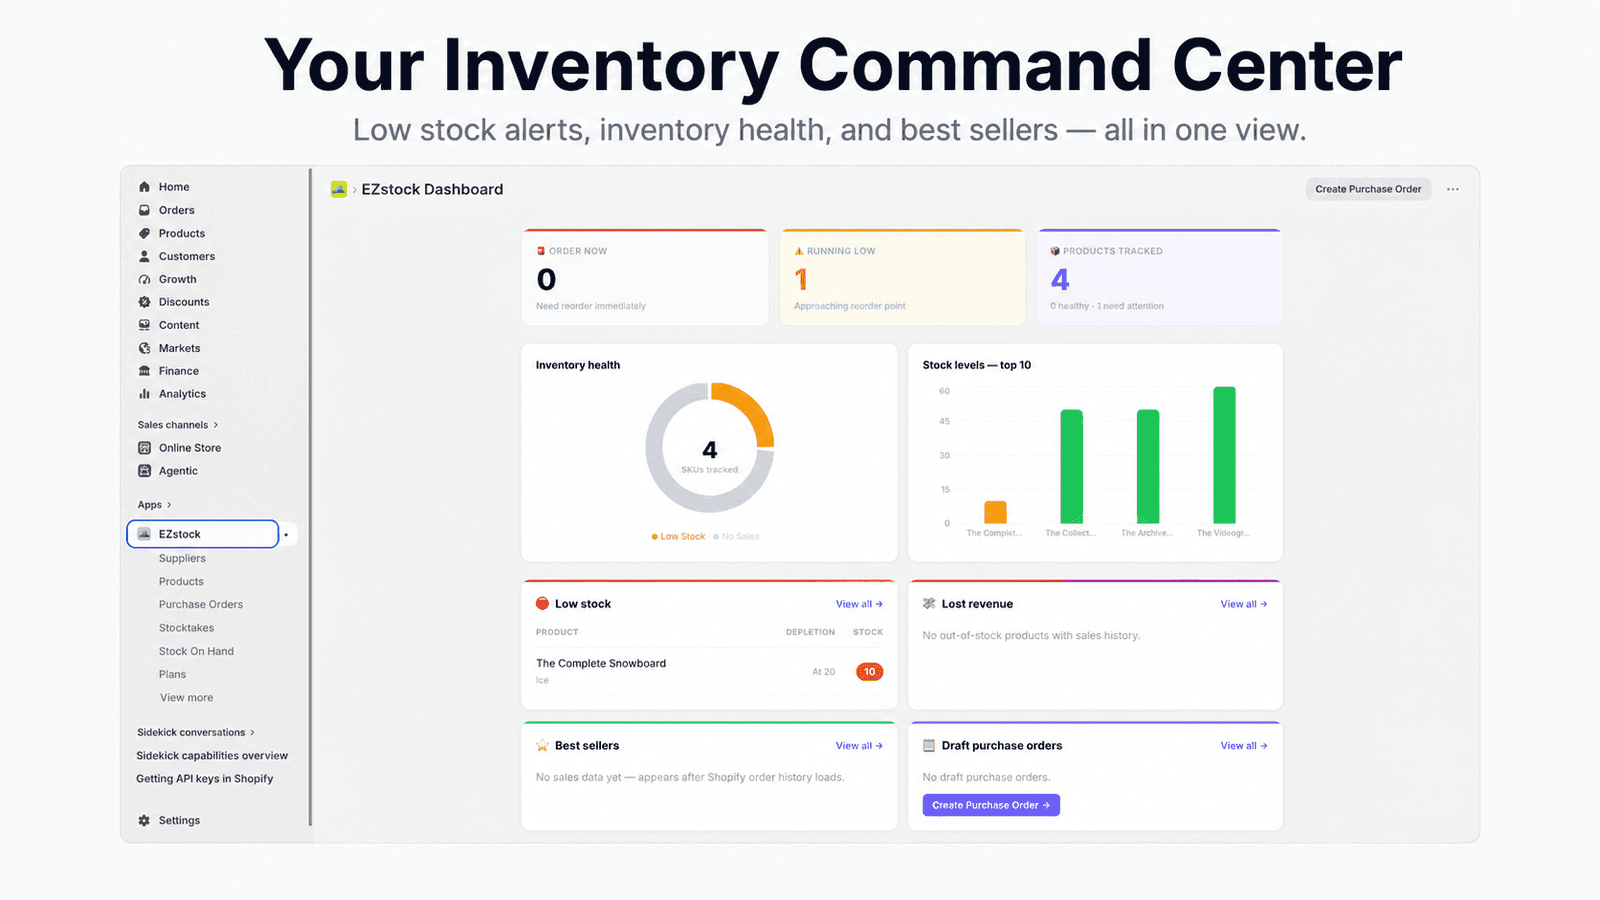The width and height of the screenshot is (1600, 900).
Task: View all lost revenue items
Action: [x=1244, y=604]
